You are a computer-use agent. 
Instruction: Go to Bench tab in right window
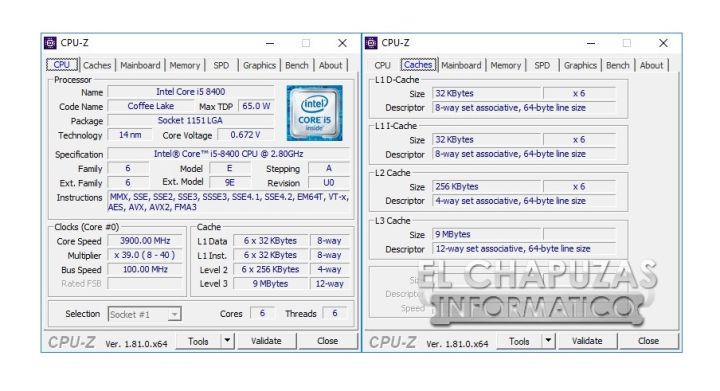pyautogui.click(x=618, y=65)
